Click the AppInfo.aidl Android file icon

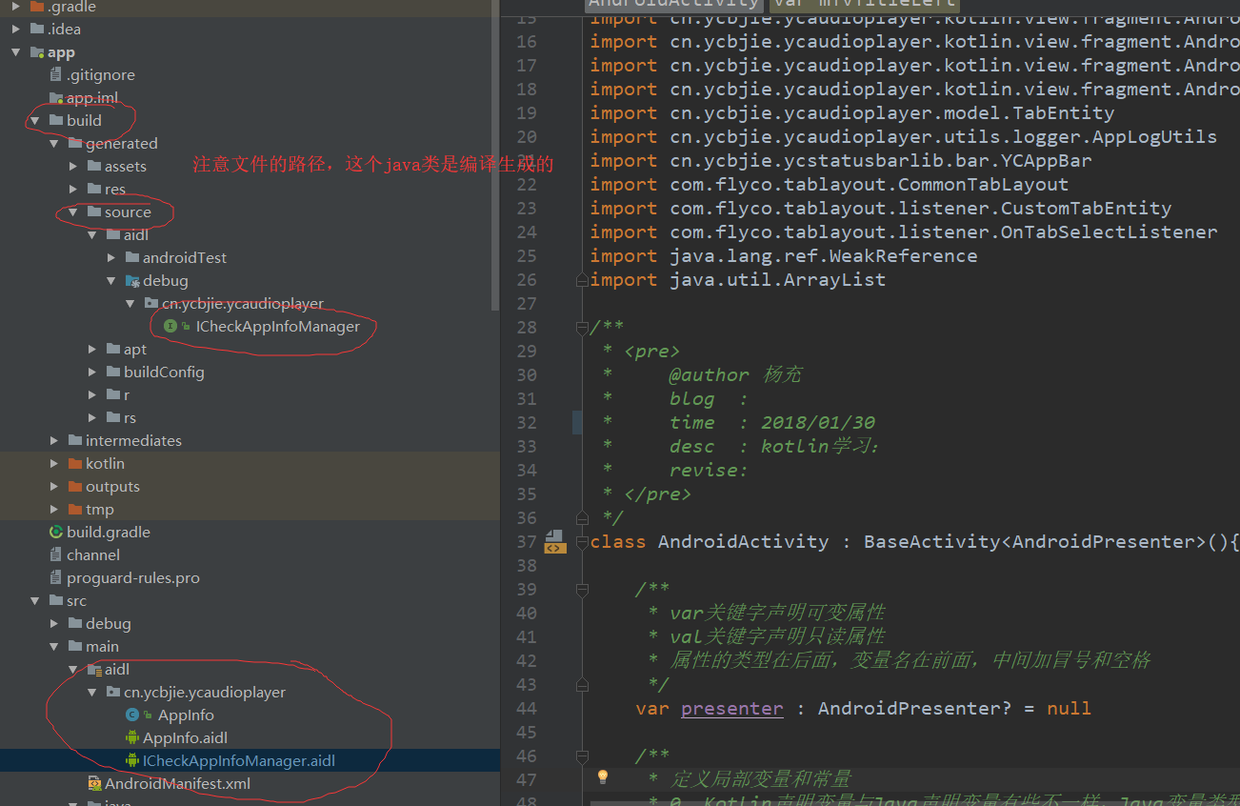[x=132, y=738]
